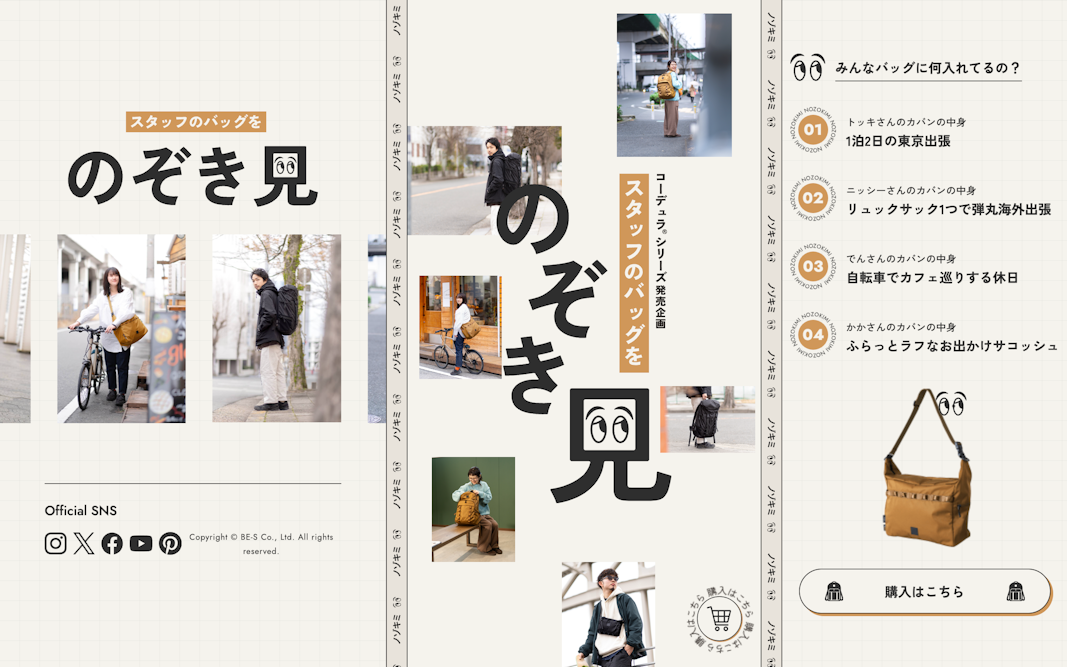Click the のぞき見 title in the left panel
The image size is (1067, 667).
point(193,177)
